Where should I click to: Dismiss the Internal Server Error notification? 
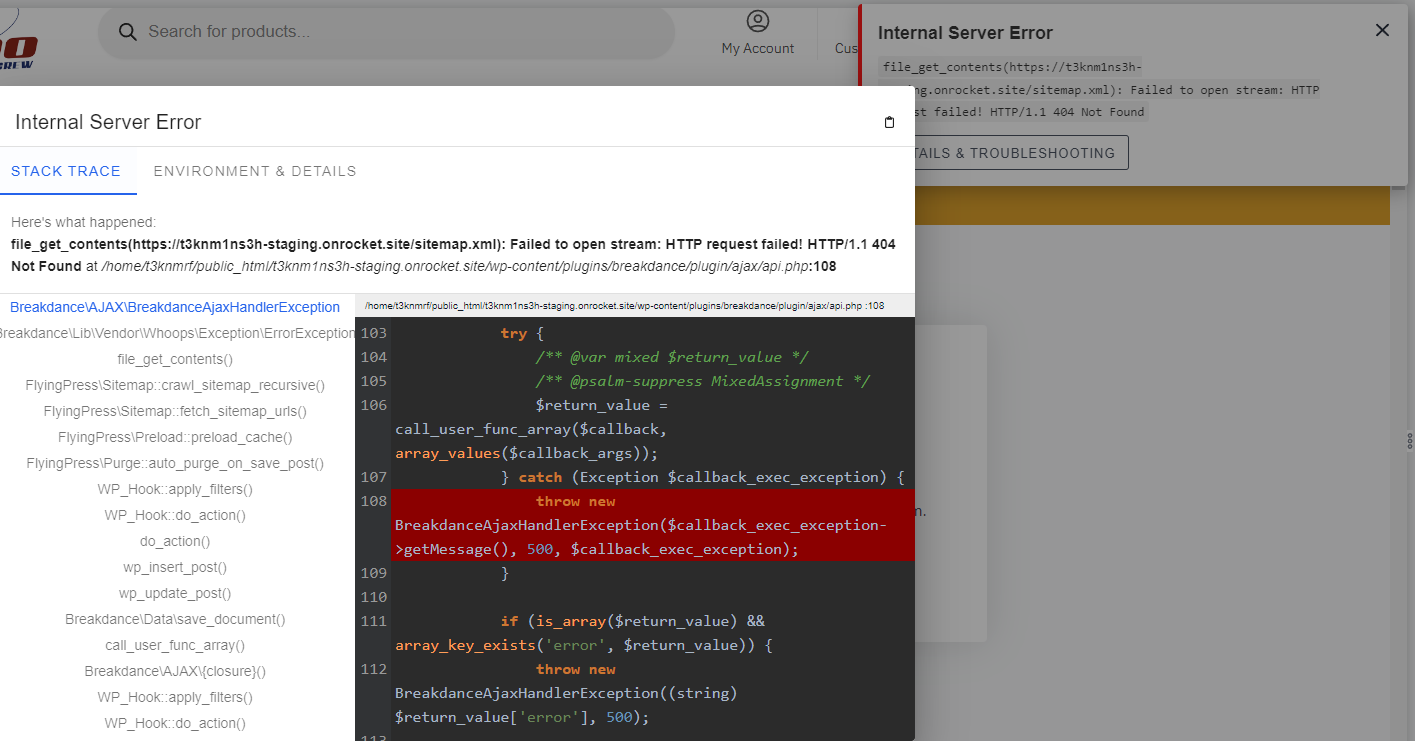(1382, 30)
